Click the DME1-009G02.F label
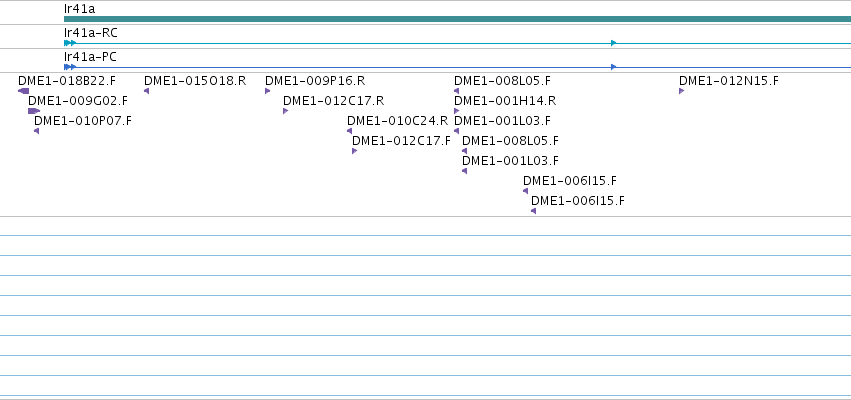This screenshot has width=851, height=400. coord(78,101)
